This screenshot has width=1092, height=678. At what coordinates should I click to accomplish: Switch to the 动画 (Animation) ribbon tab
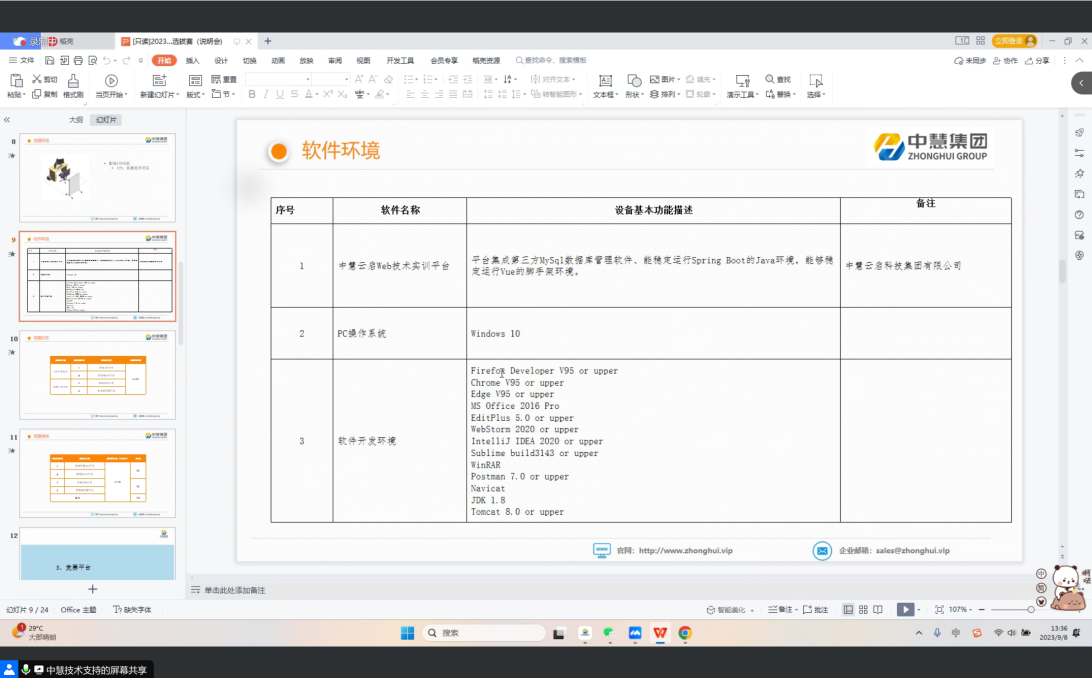pos(278,61)
